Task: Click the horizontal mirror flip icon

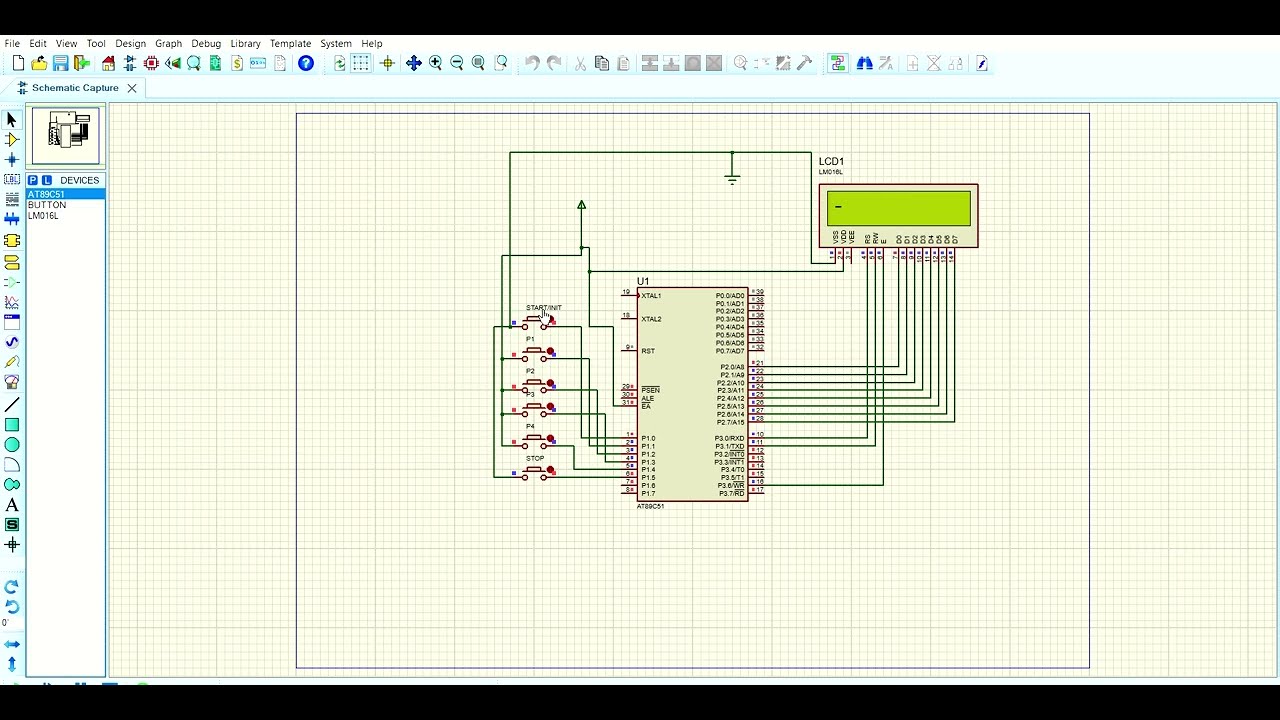Action: coord(12,645)
